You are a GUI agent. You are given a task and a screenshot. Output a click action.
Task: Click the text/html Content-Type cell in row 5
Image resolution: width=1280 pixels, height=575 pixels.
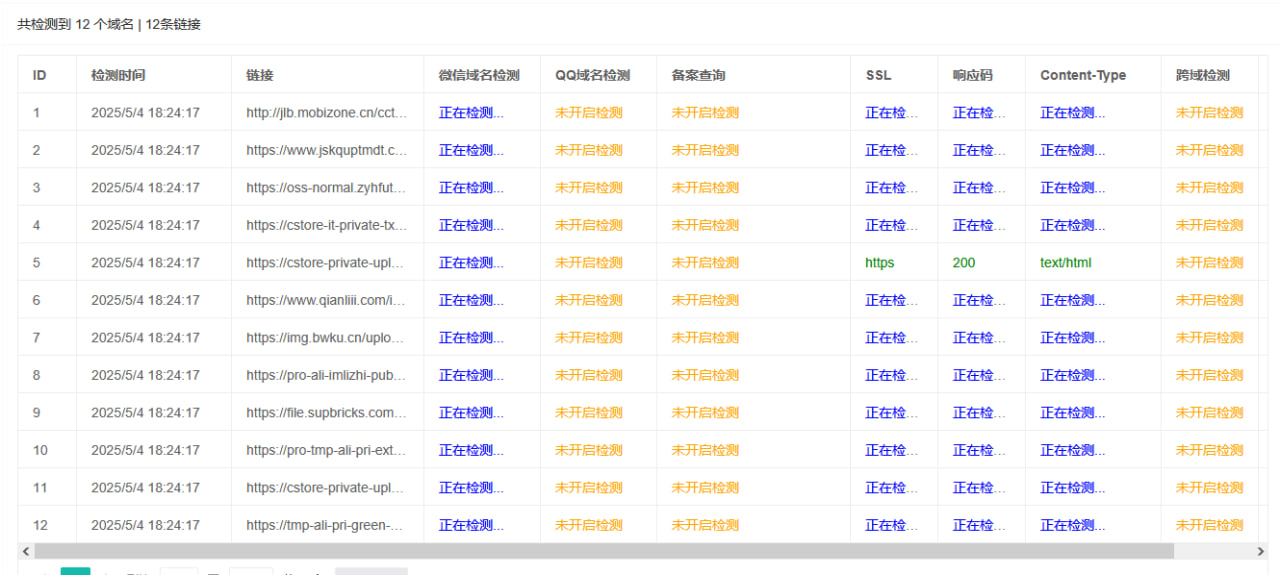tap(1065, 263)
